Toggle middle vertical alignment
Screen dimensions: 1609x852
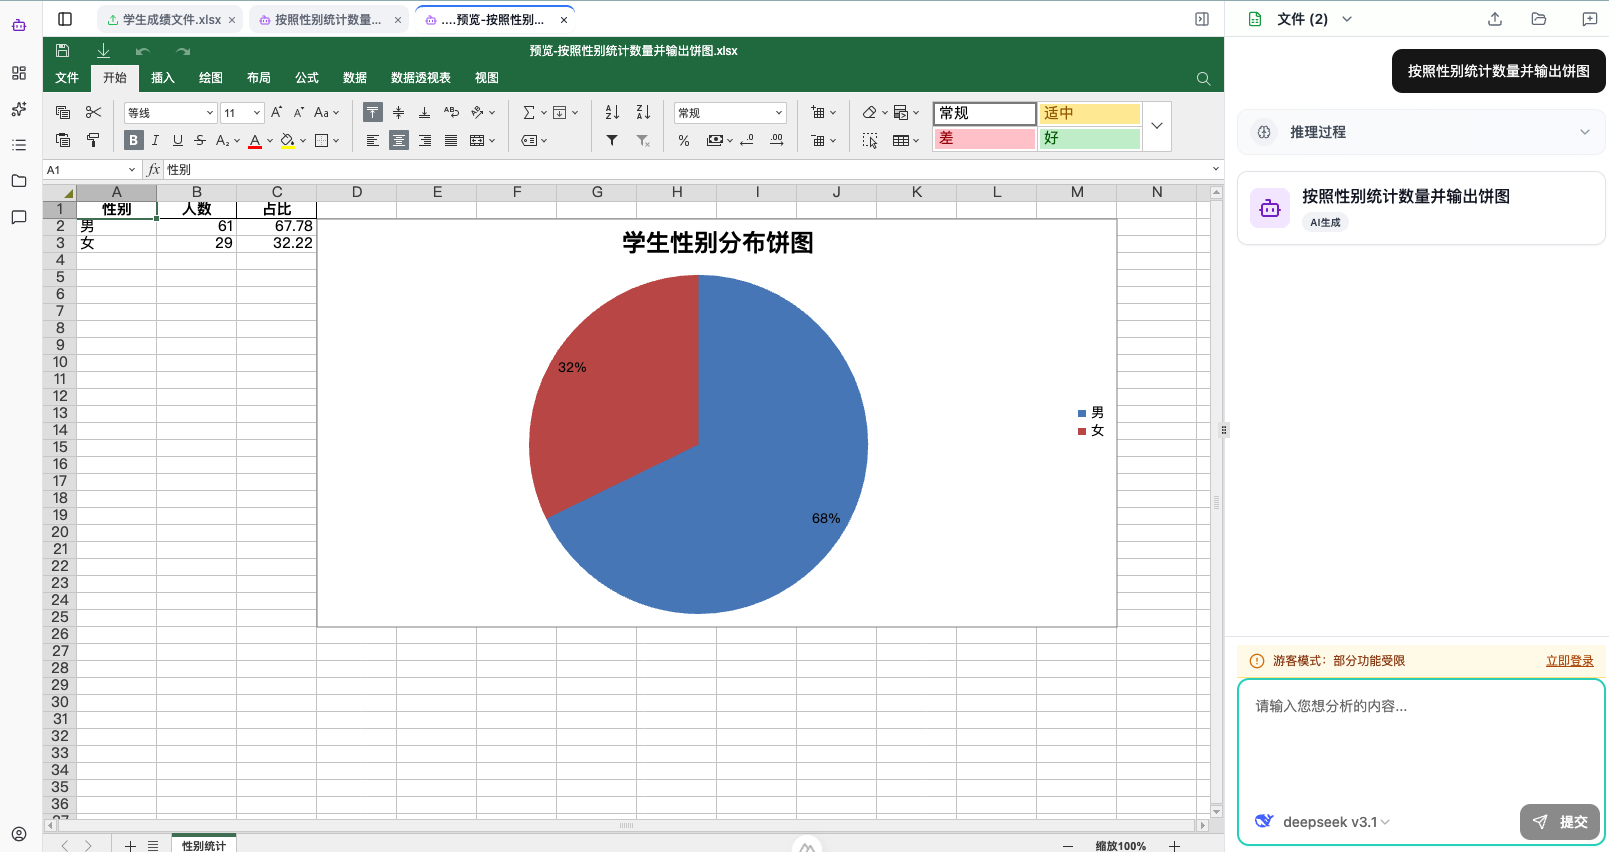click(x=398, y=112)
